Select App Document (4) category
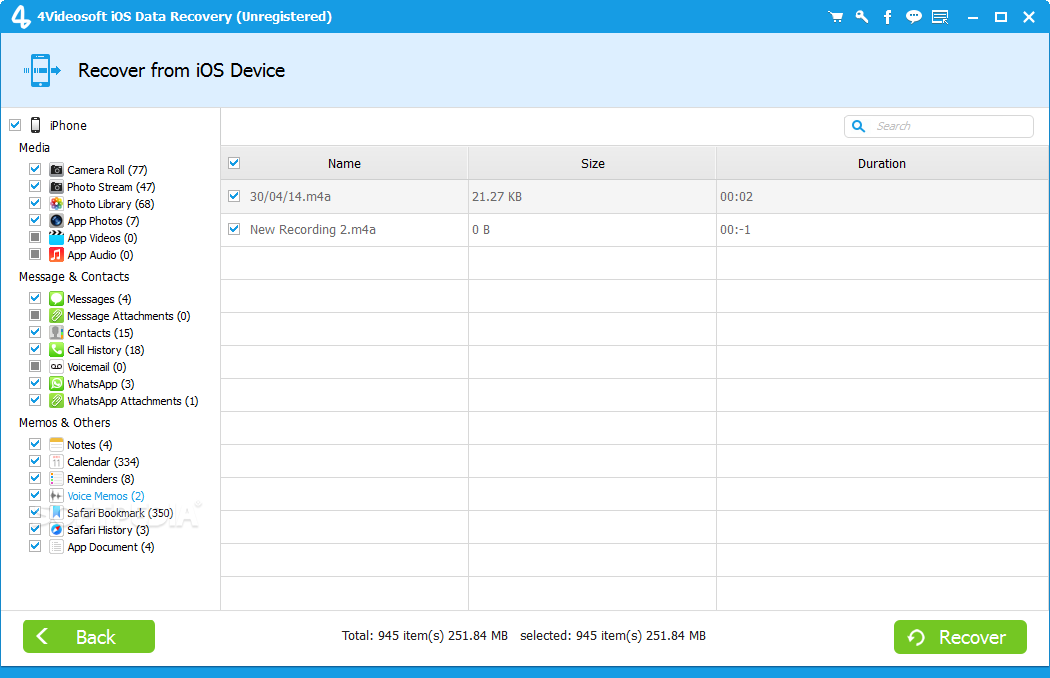Viewport: 1050px width, 678px height. click(x=110, y=547)
